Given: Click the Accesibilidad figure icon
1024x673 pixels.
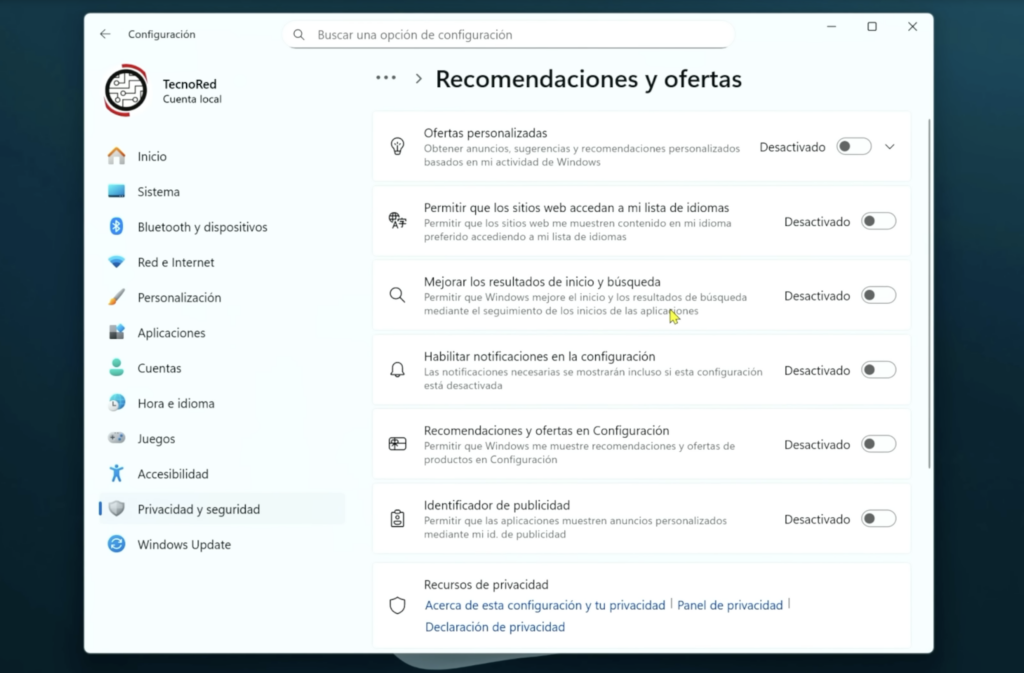Looking at the screenshot, I should pos(116,473).
